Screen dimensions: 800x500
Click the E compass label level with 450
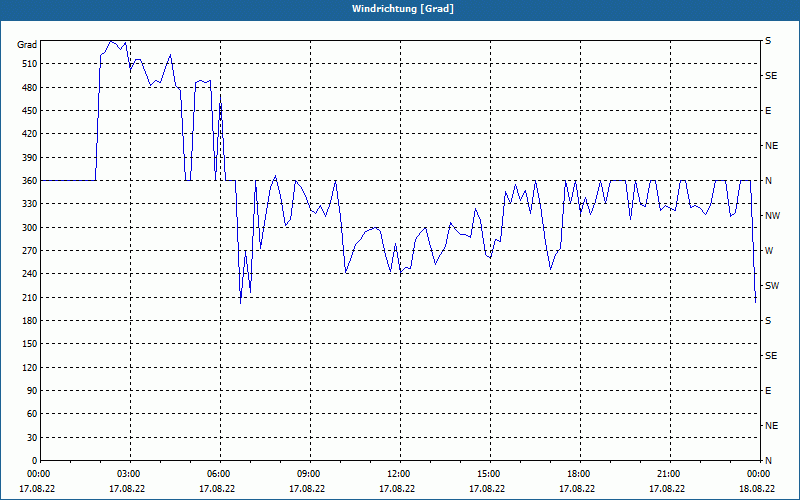768,111
